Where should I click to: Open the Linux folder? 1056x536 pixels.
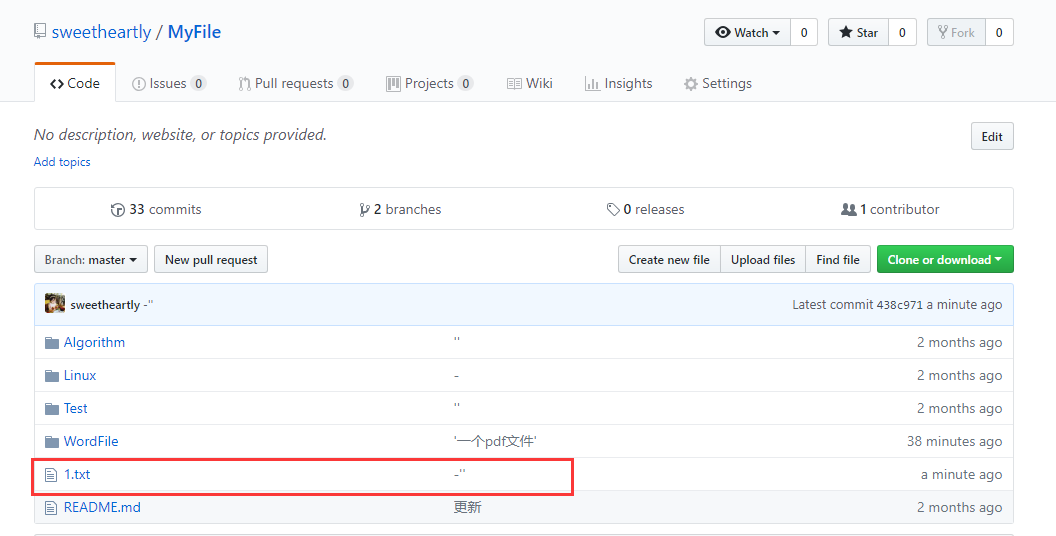[x=80, y=375]
